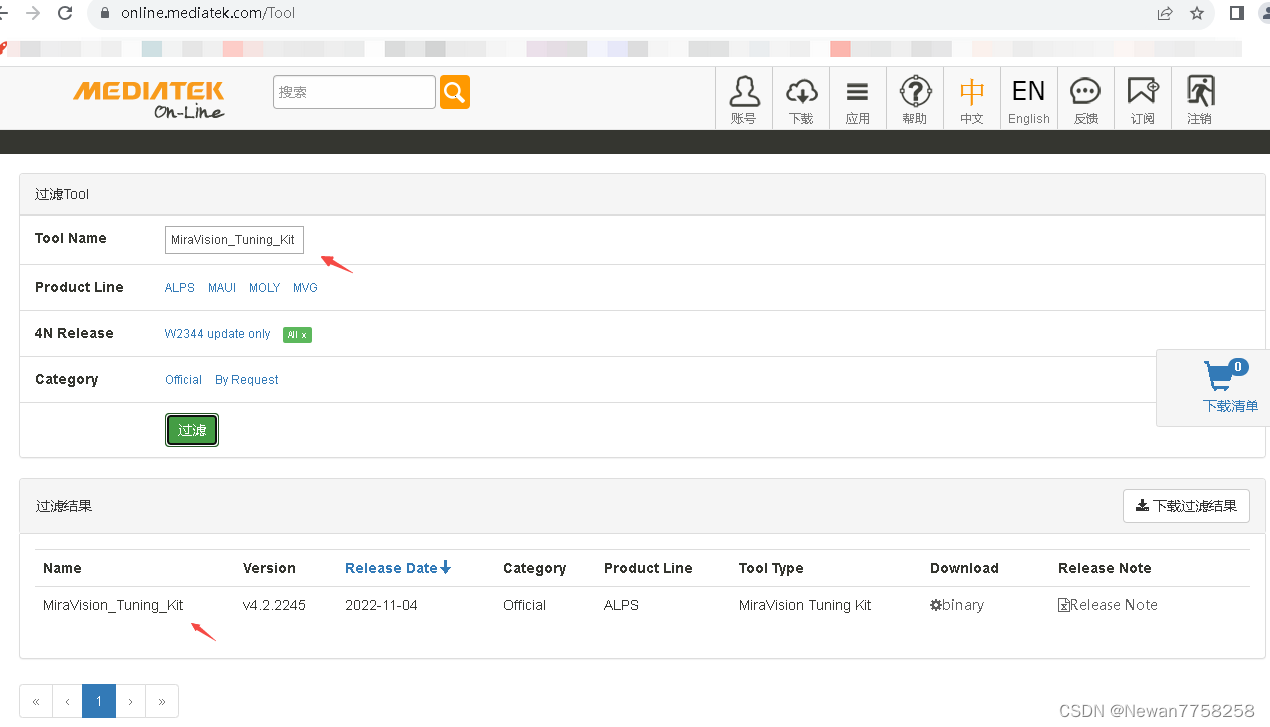Toggle the browser side panel icon

(x=1237, y=13)
